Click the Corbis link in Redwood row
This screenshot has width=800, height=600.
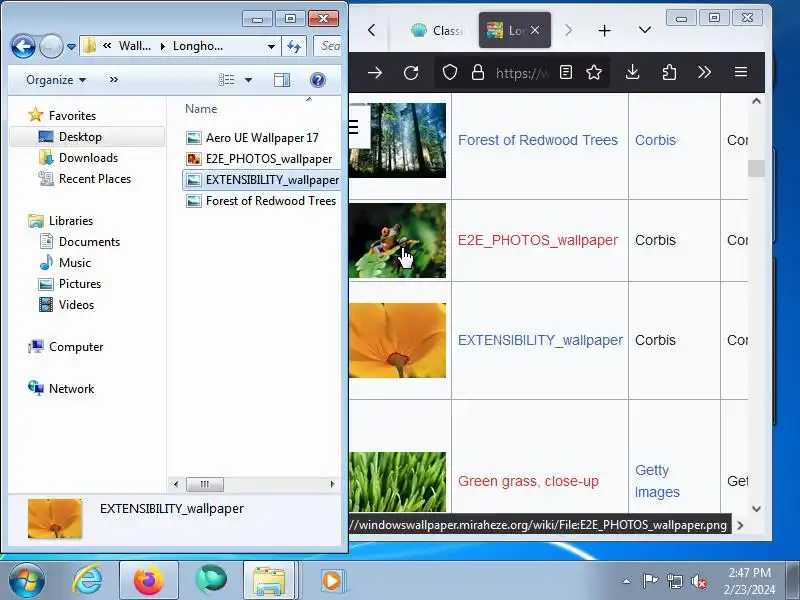655,140
